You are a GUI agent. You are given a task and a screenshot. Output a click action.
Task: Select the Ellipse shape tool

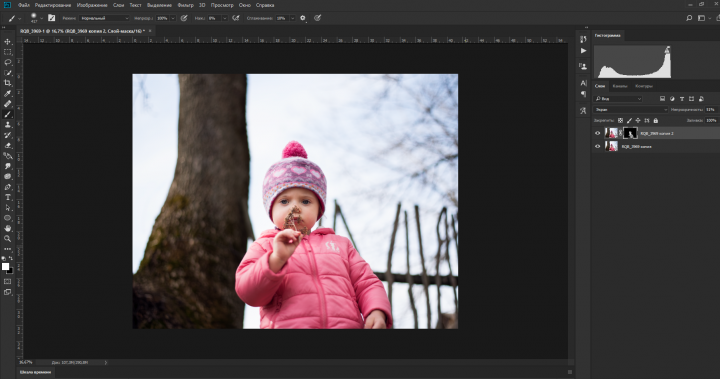(8, 218)
